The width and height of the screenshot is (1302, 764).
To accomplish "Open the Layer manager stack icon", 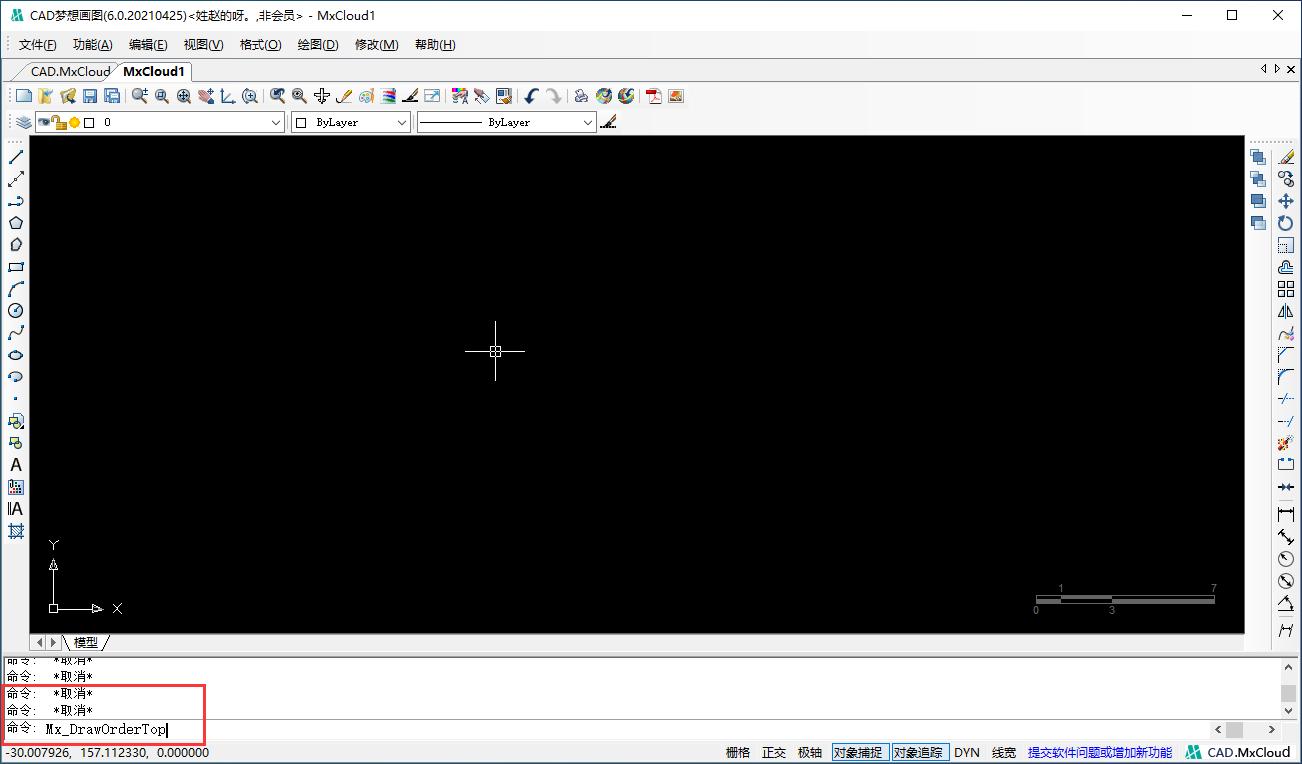I will point(24,122).
